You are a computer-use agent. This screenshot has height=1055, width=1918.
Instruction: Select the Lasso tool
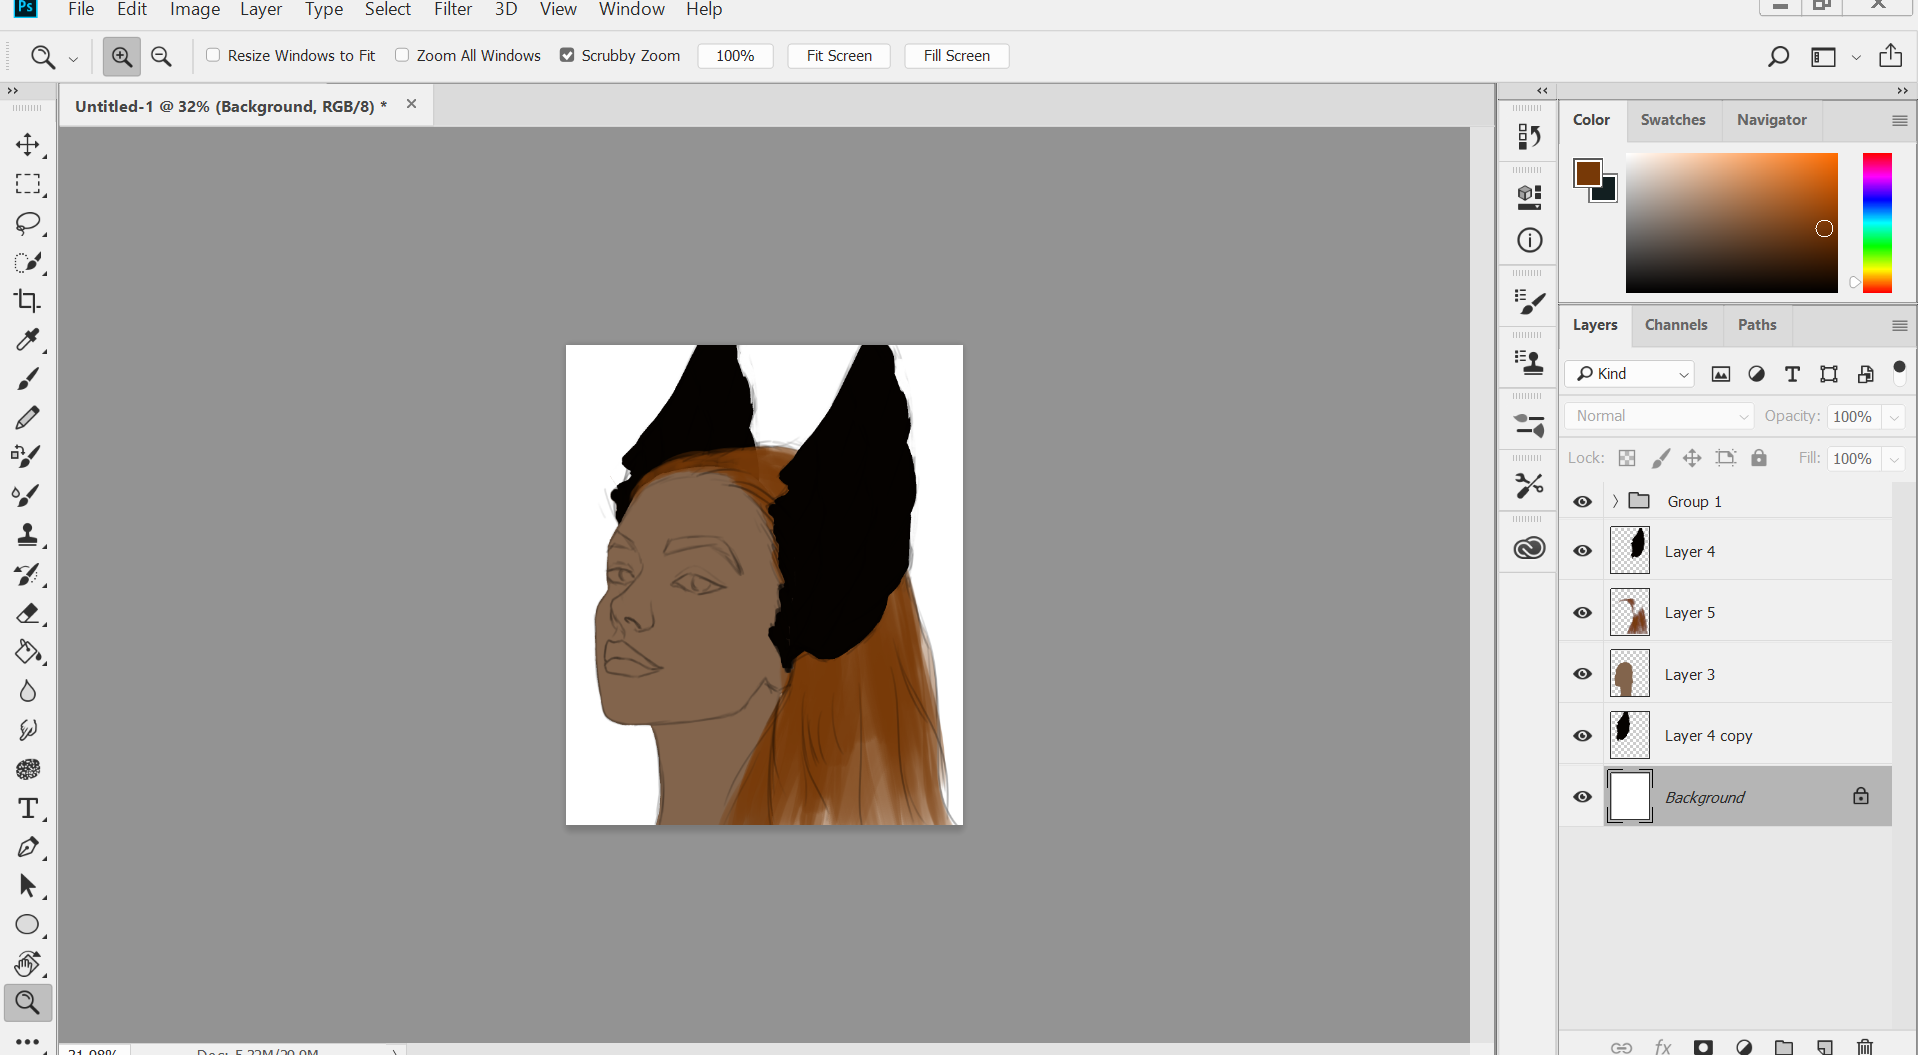27,223
